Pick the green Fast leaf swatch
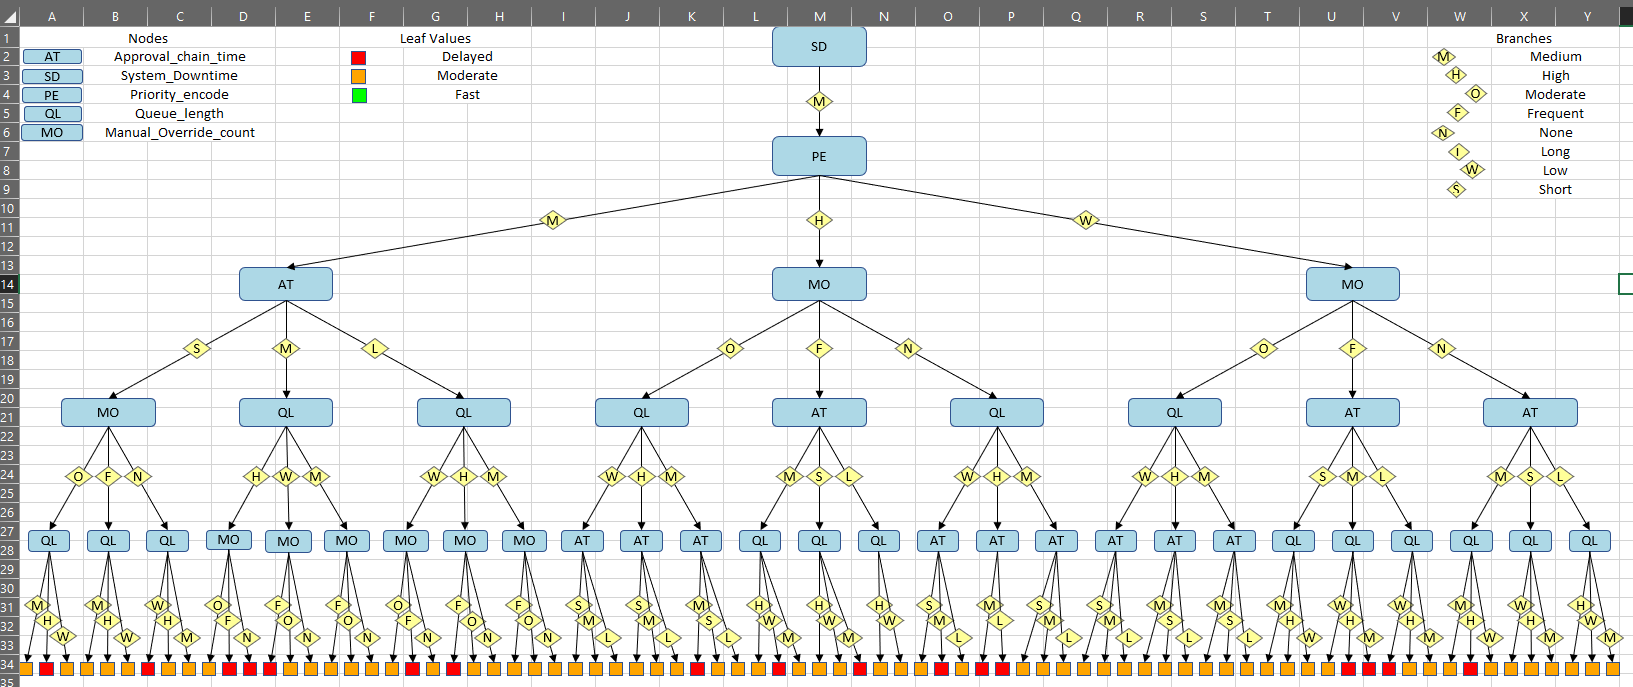 (x=358, y=96)
